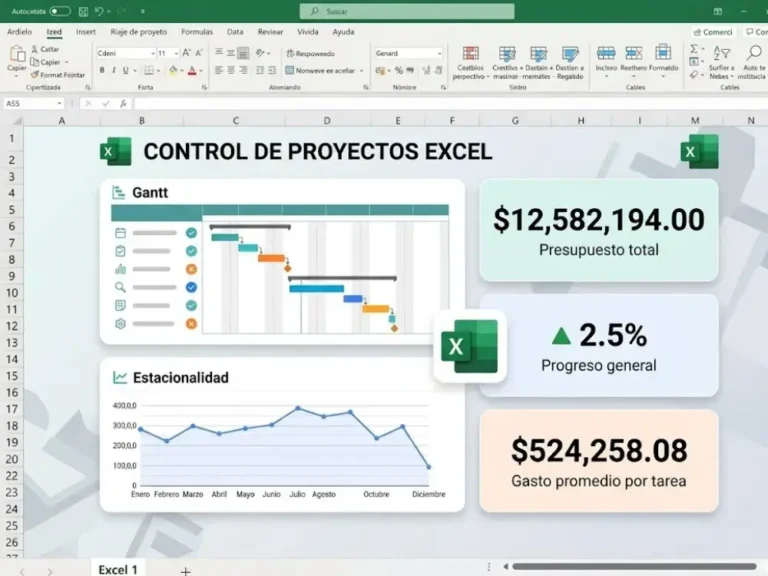The height and width of the screenshot is (576, 768).
Task: Click the Cattar scissors cut button
Action: coord(45,49)
